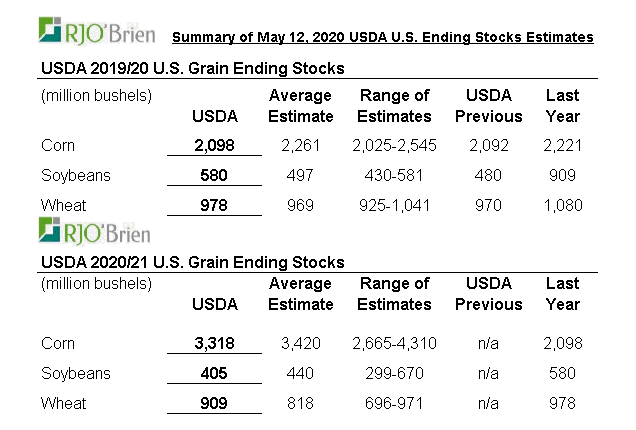636x430 pixels.
Task: Click the Summary of May 12, 2020 title
Action: (383, 38)
